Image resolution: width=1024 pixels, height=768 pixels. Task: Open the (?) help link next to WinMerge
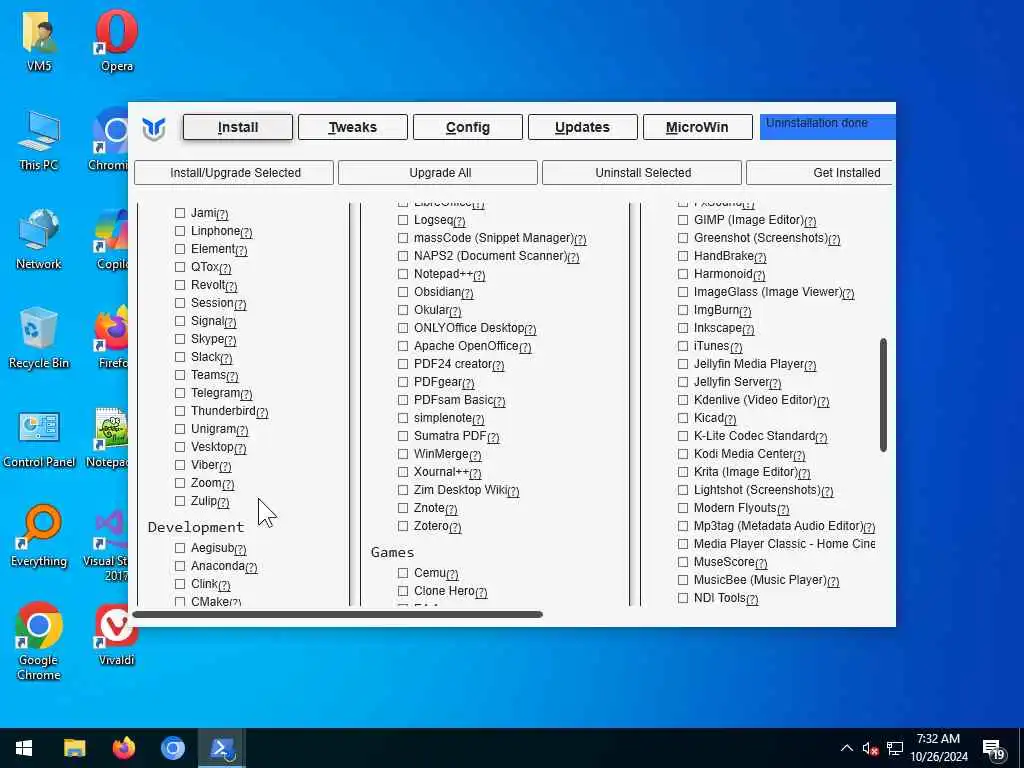pos(475,456)
